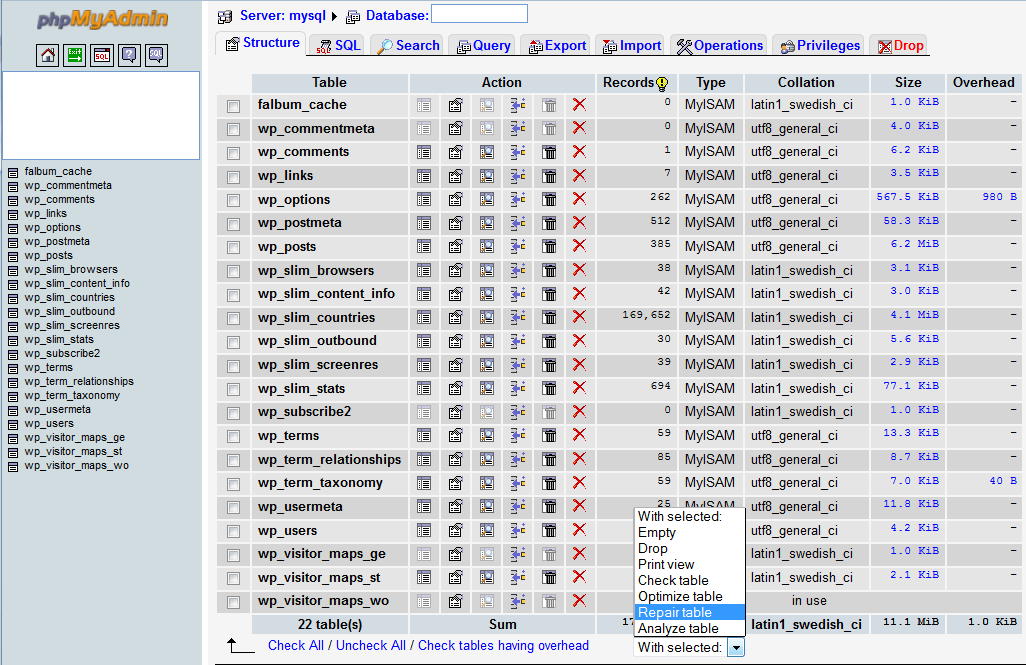Switch to the Export tab

coord(556,46)
